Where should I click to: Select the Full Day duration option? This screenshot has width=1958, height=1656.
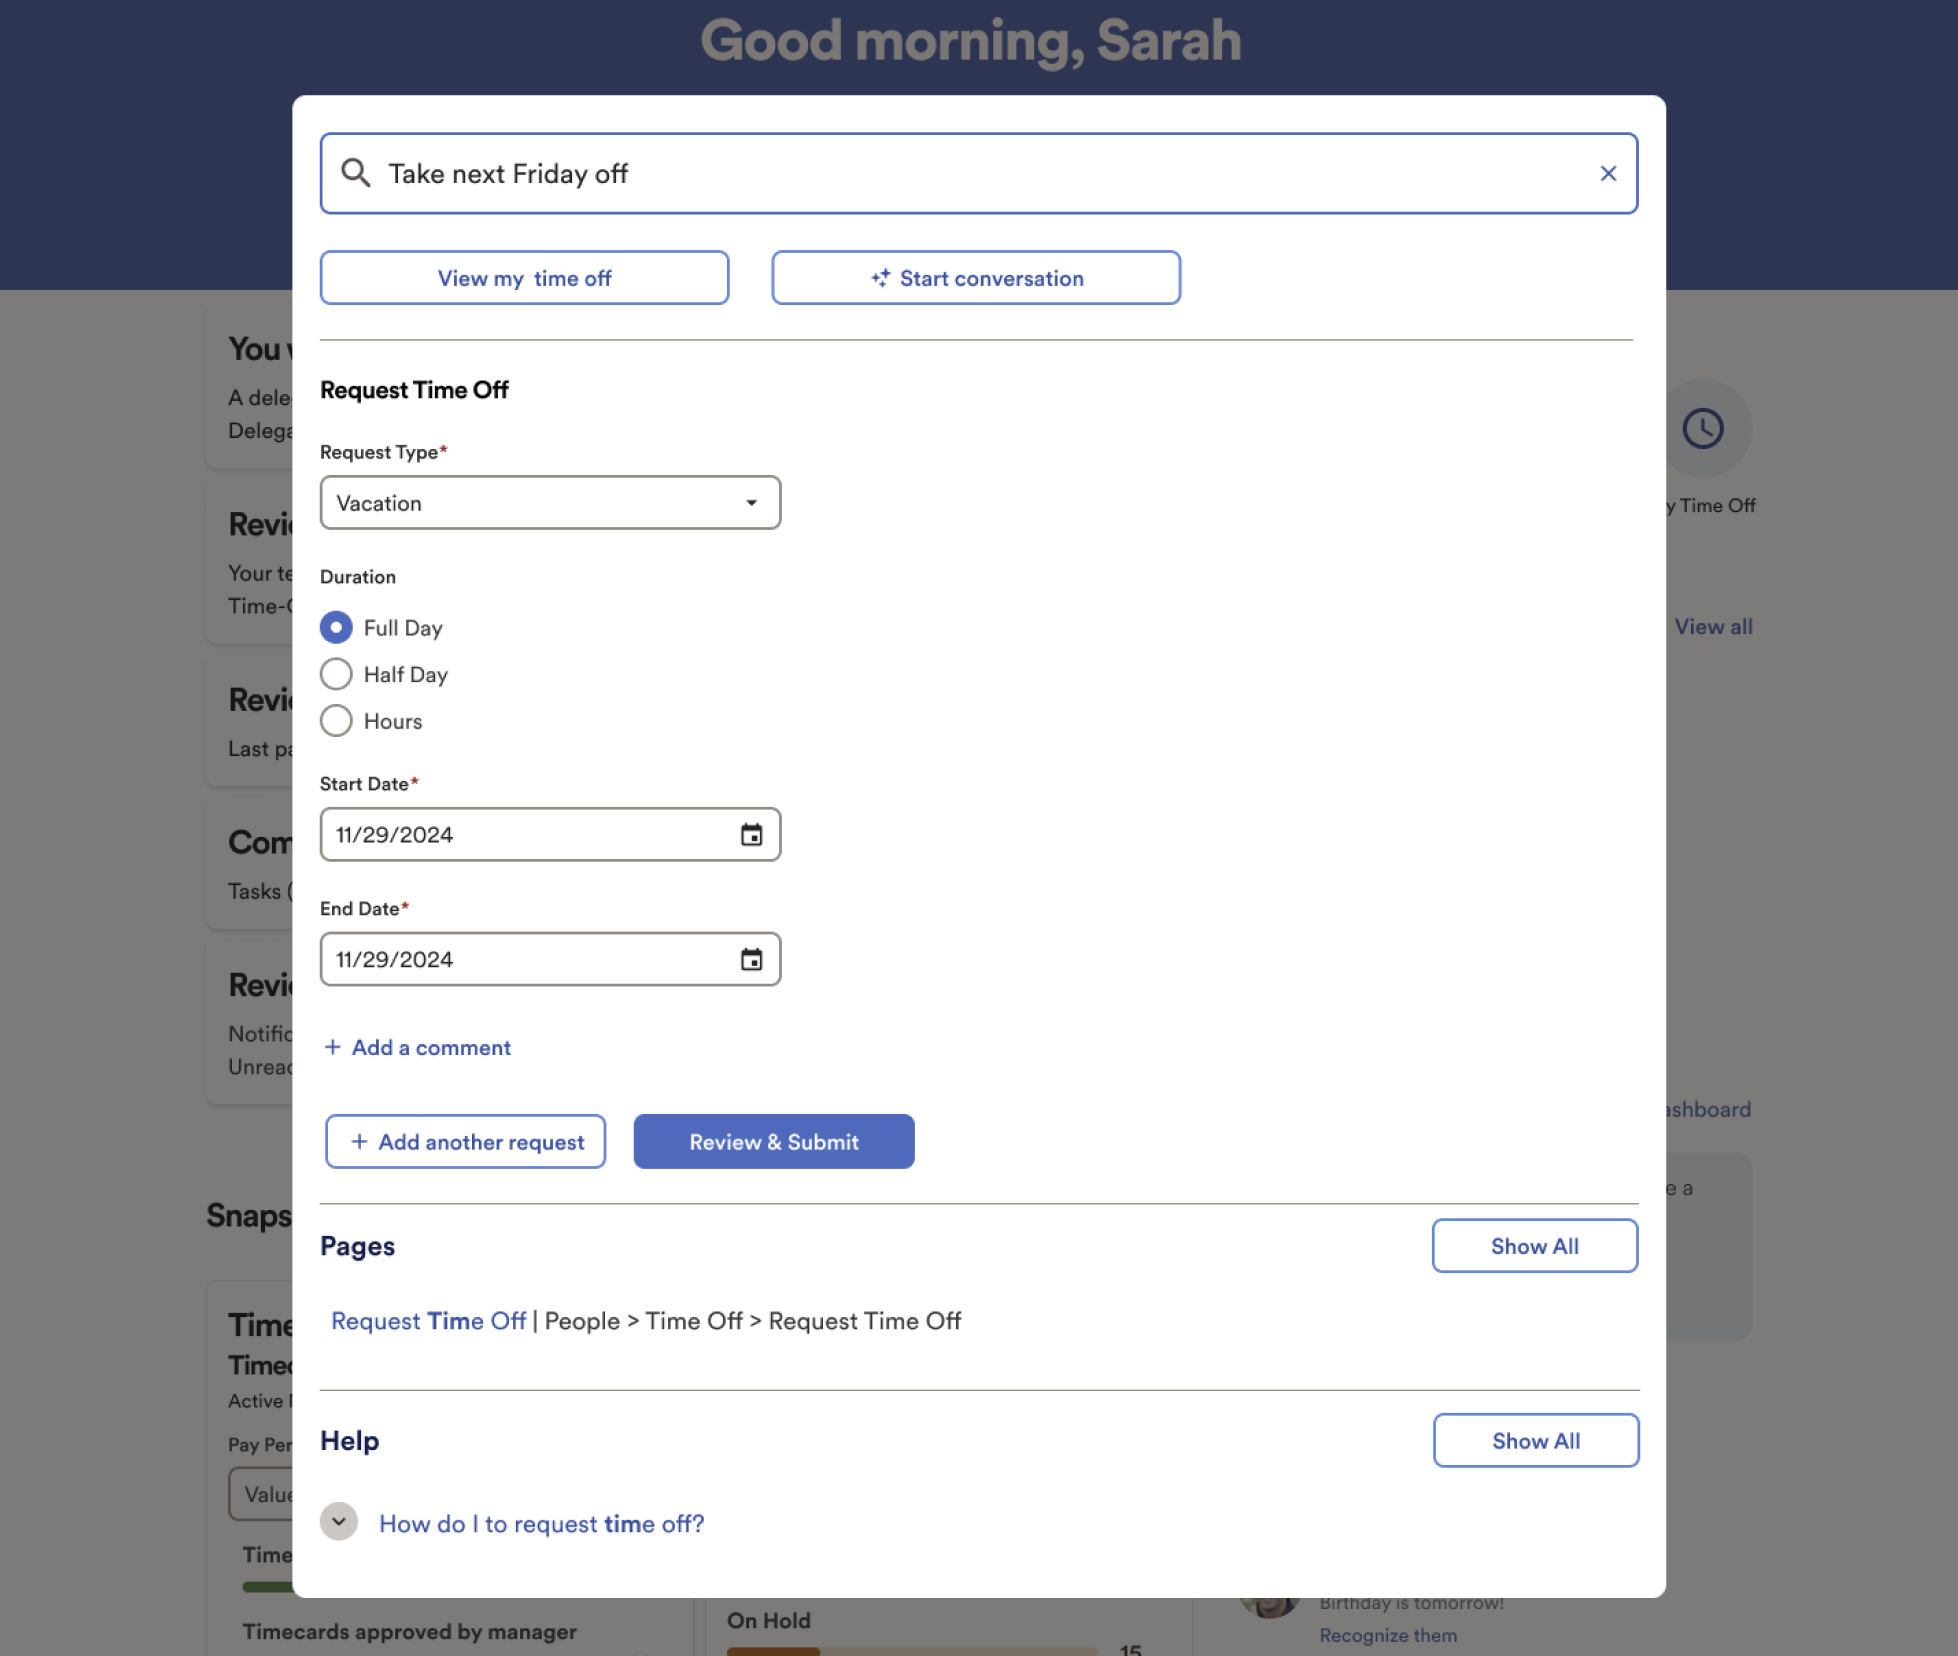pos(336,627)
